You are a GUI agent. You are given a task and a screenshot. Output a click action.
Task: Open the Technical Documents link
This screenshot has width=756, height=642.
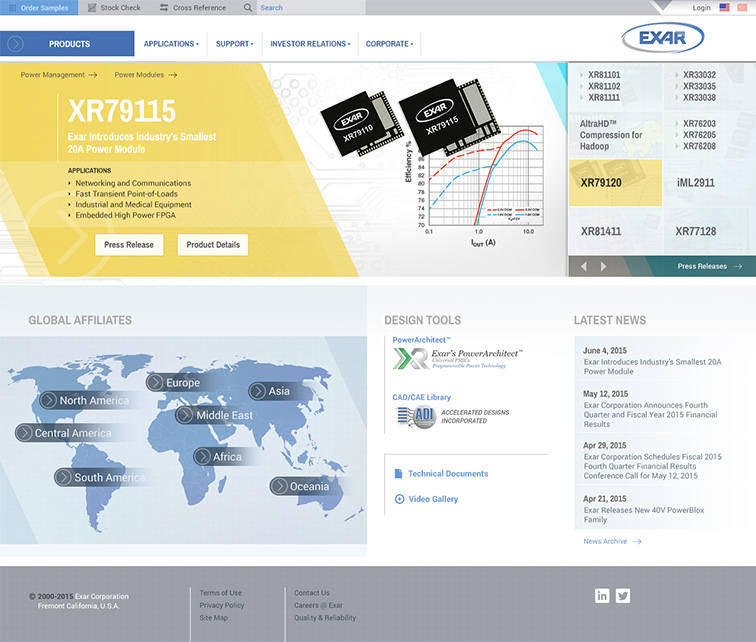coord(448,474)
